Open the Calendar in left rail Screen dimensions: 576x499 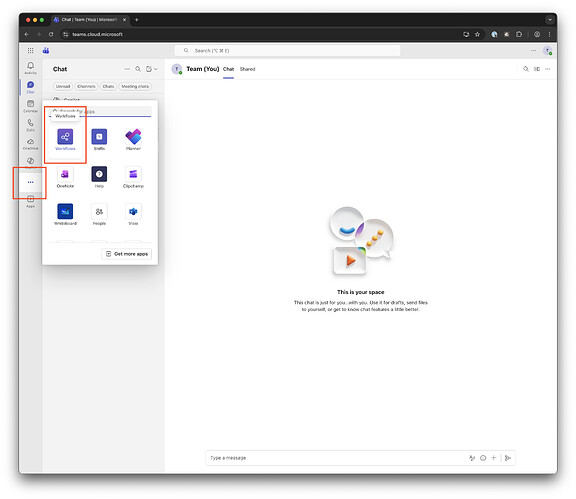pos(30,106)
